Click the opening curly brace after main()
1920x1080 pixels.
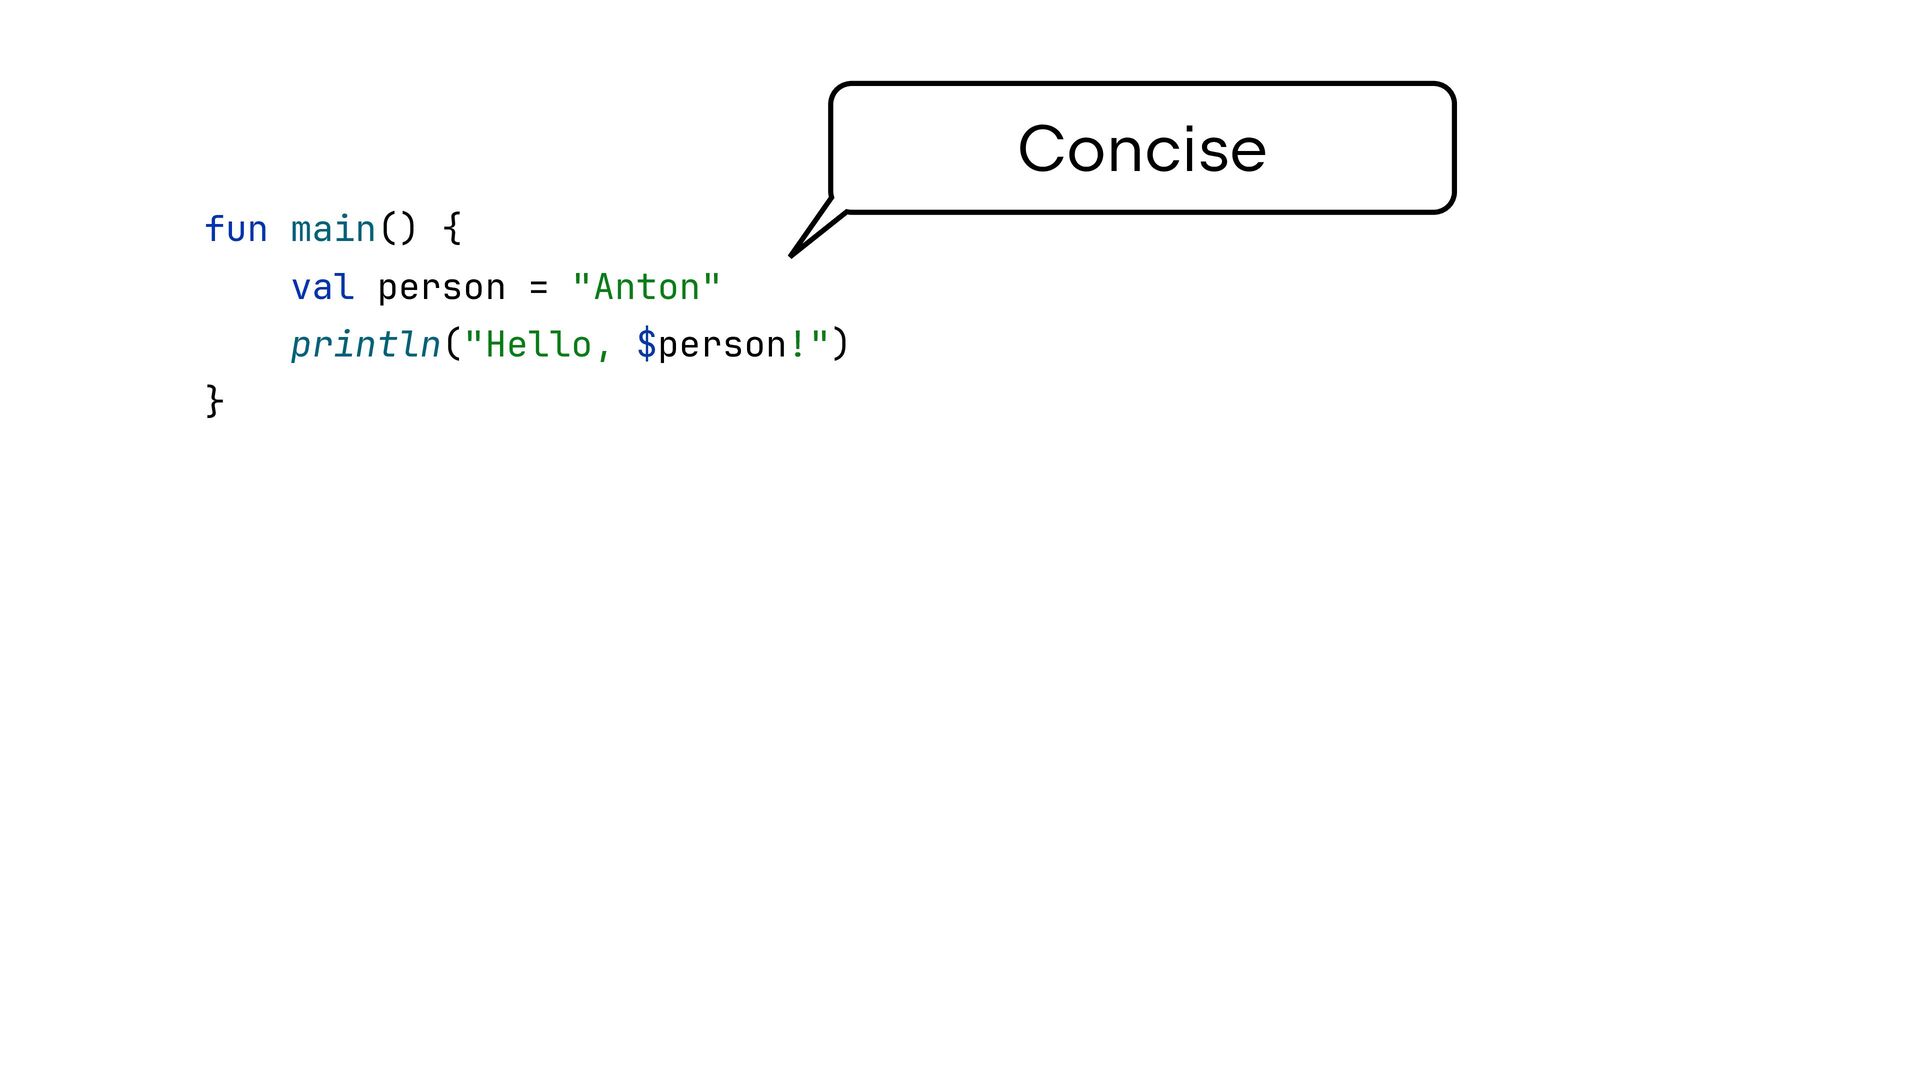click(x=452, y=228)
